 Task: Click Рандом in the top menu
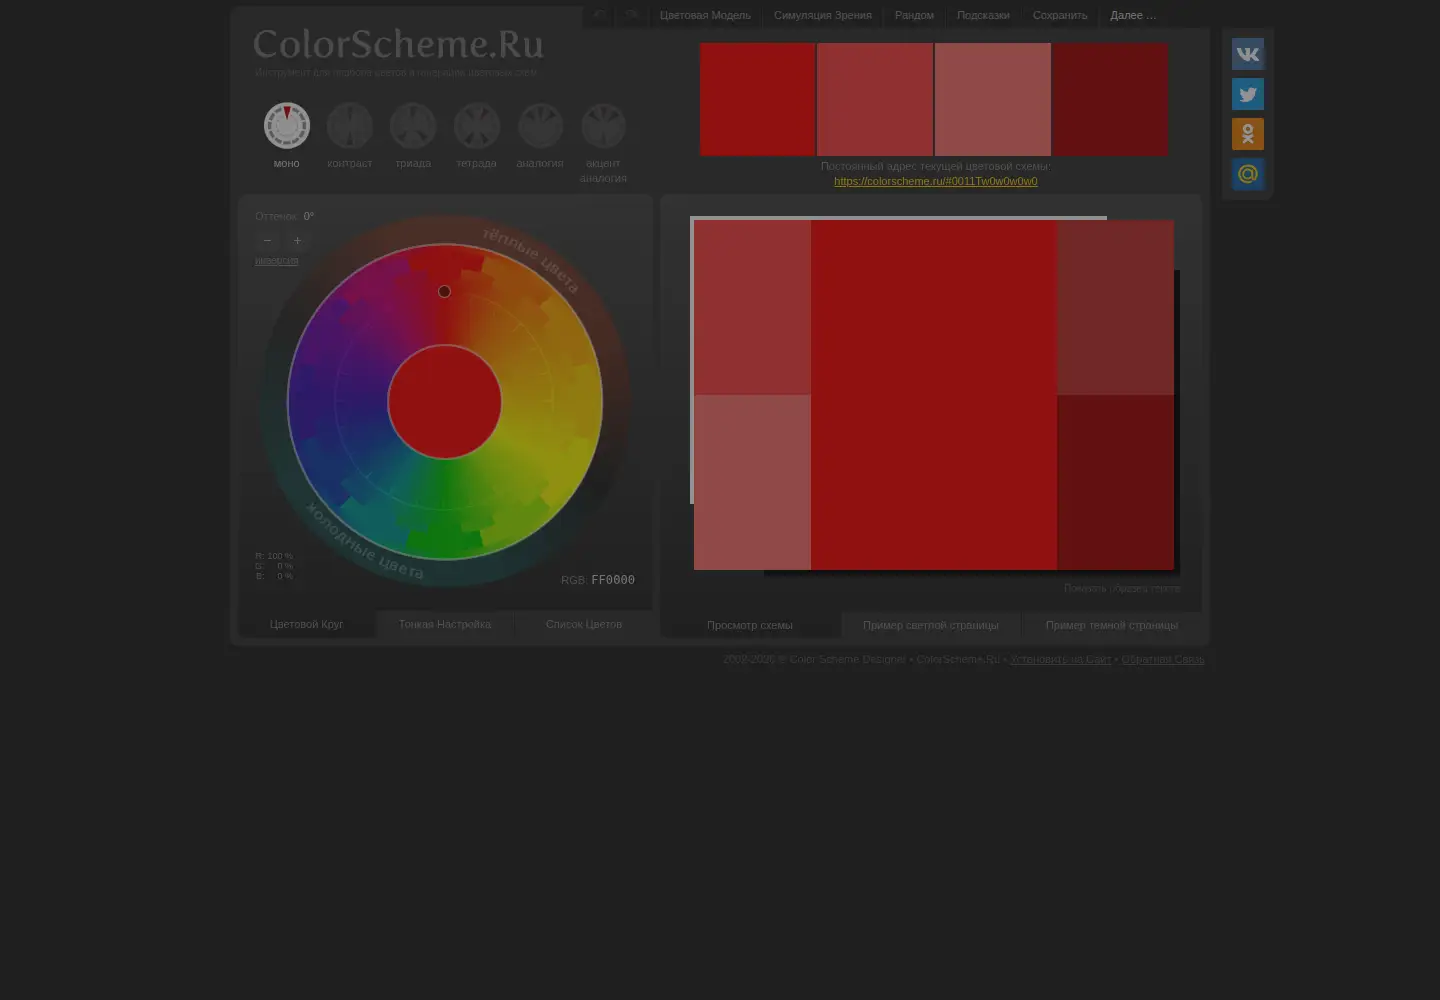pos(914,15)
